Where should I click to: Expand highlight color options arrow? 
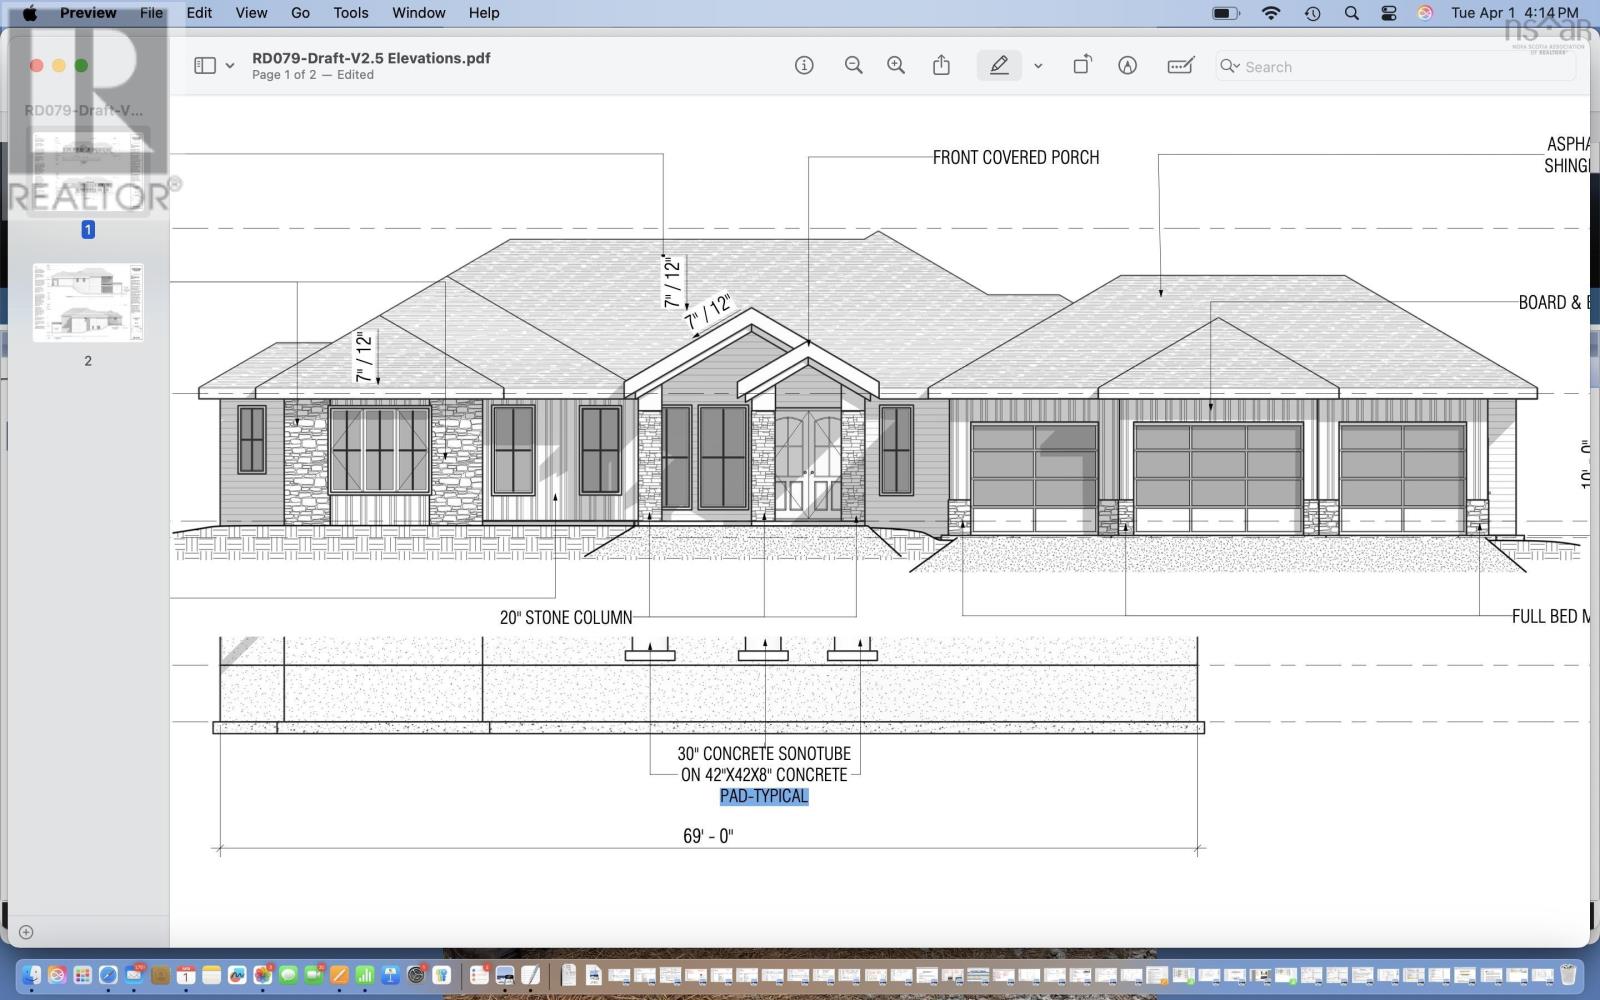[x=1038, y=66]
